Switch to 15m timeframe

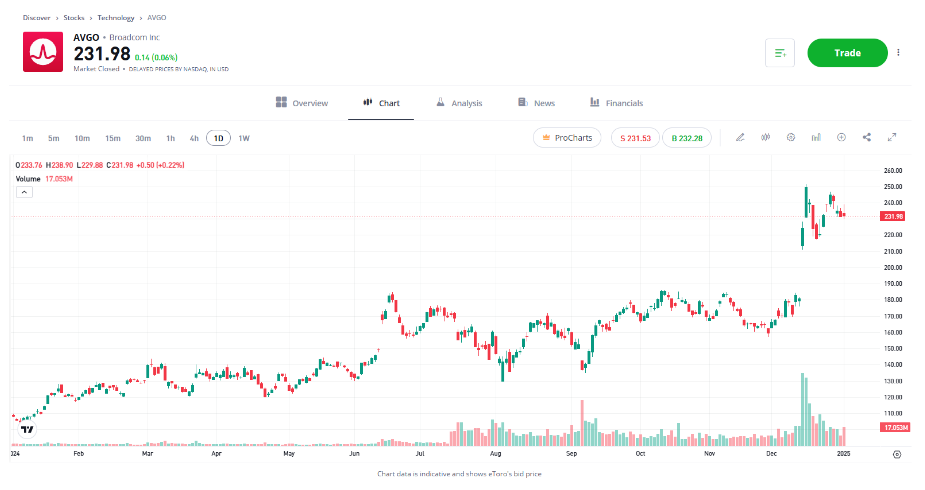(x=113, y=138)
